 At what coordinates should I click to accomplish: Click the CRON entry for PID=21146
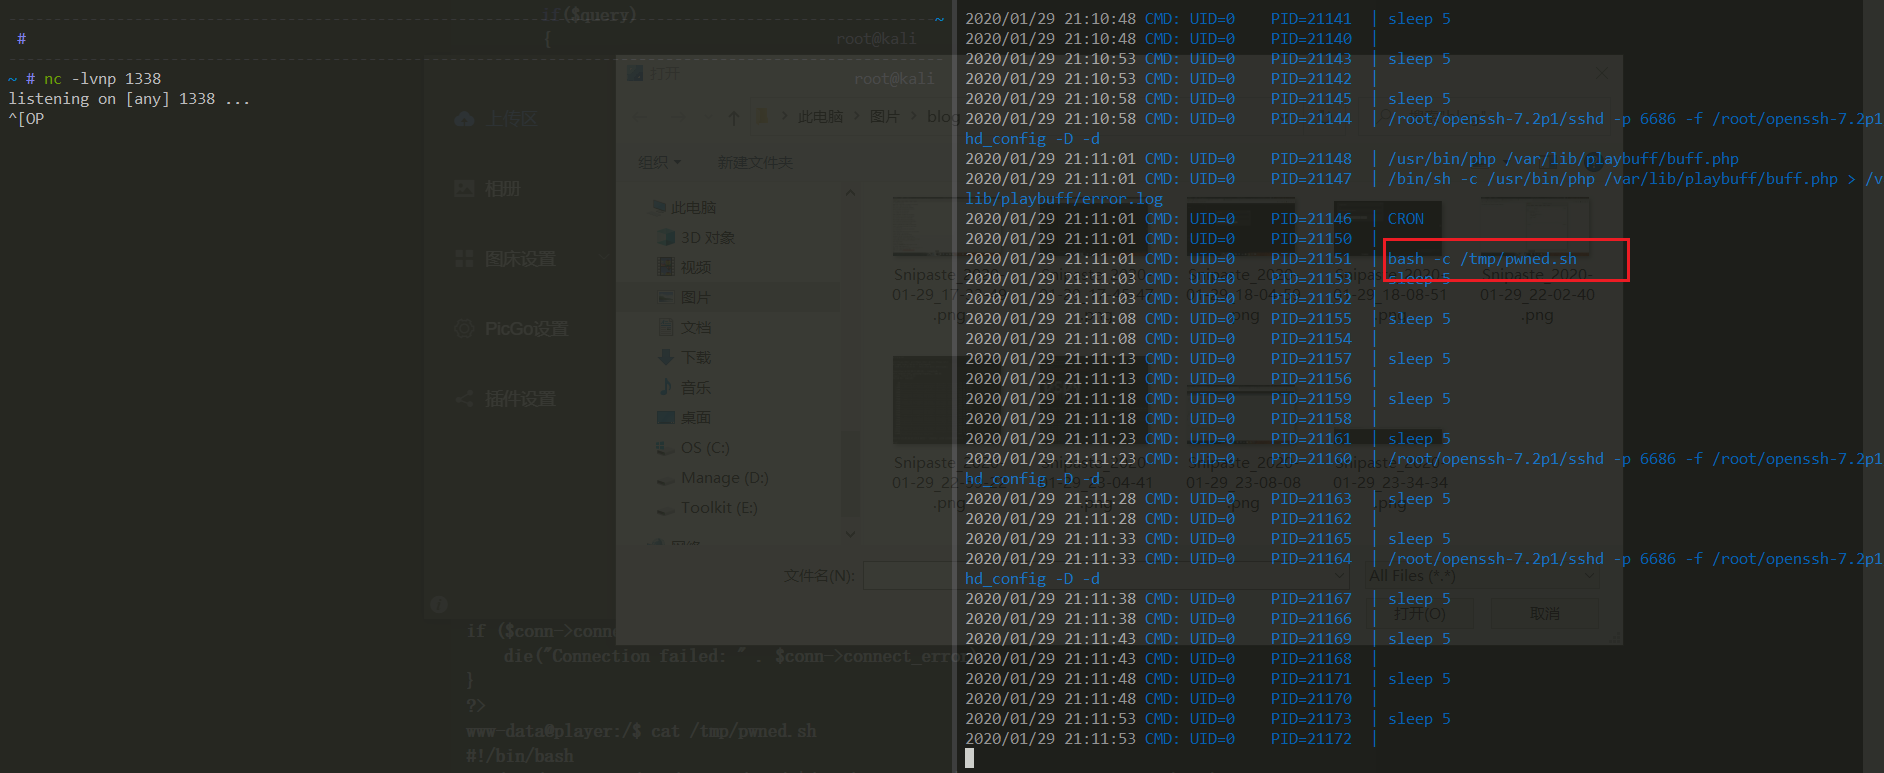(1405, 219)
